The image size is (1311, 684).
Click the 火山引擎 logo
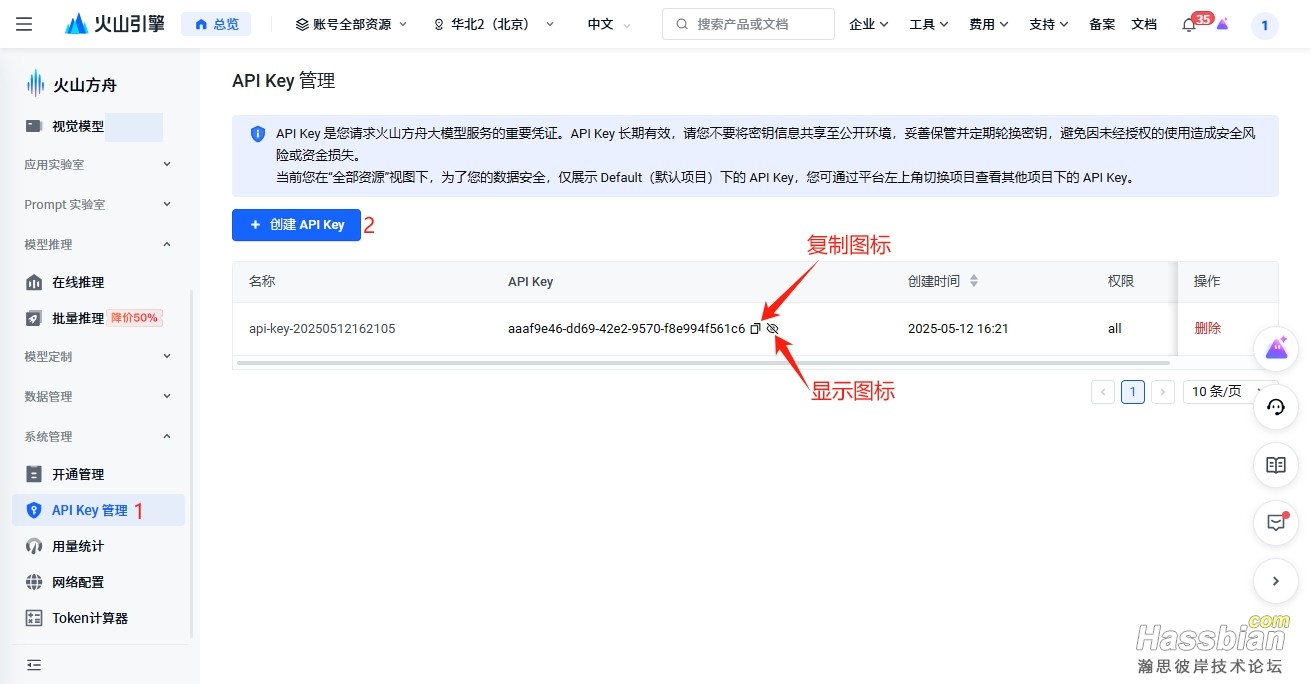pos(115,24)
